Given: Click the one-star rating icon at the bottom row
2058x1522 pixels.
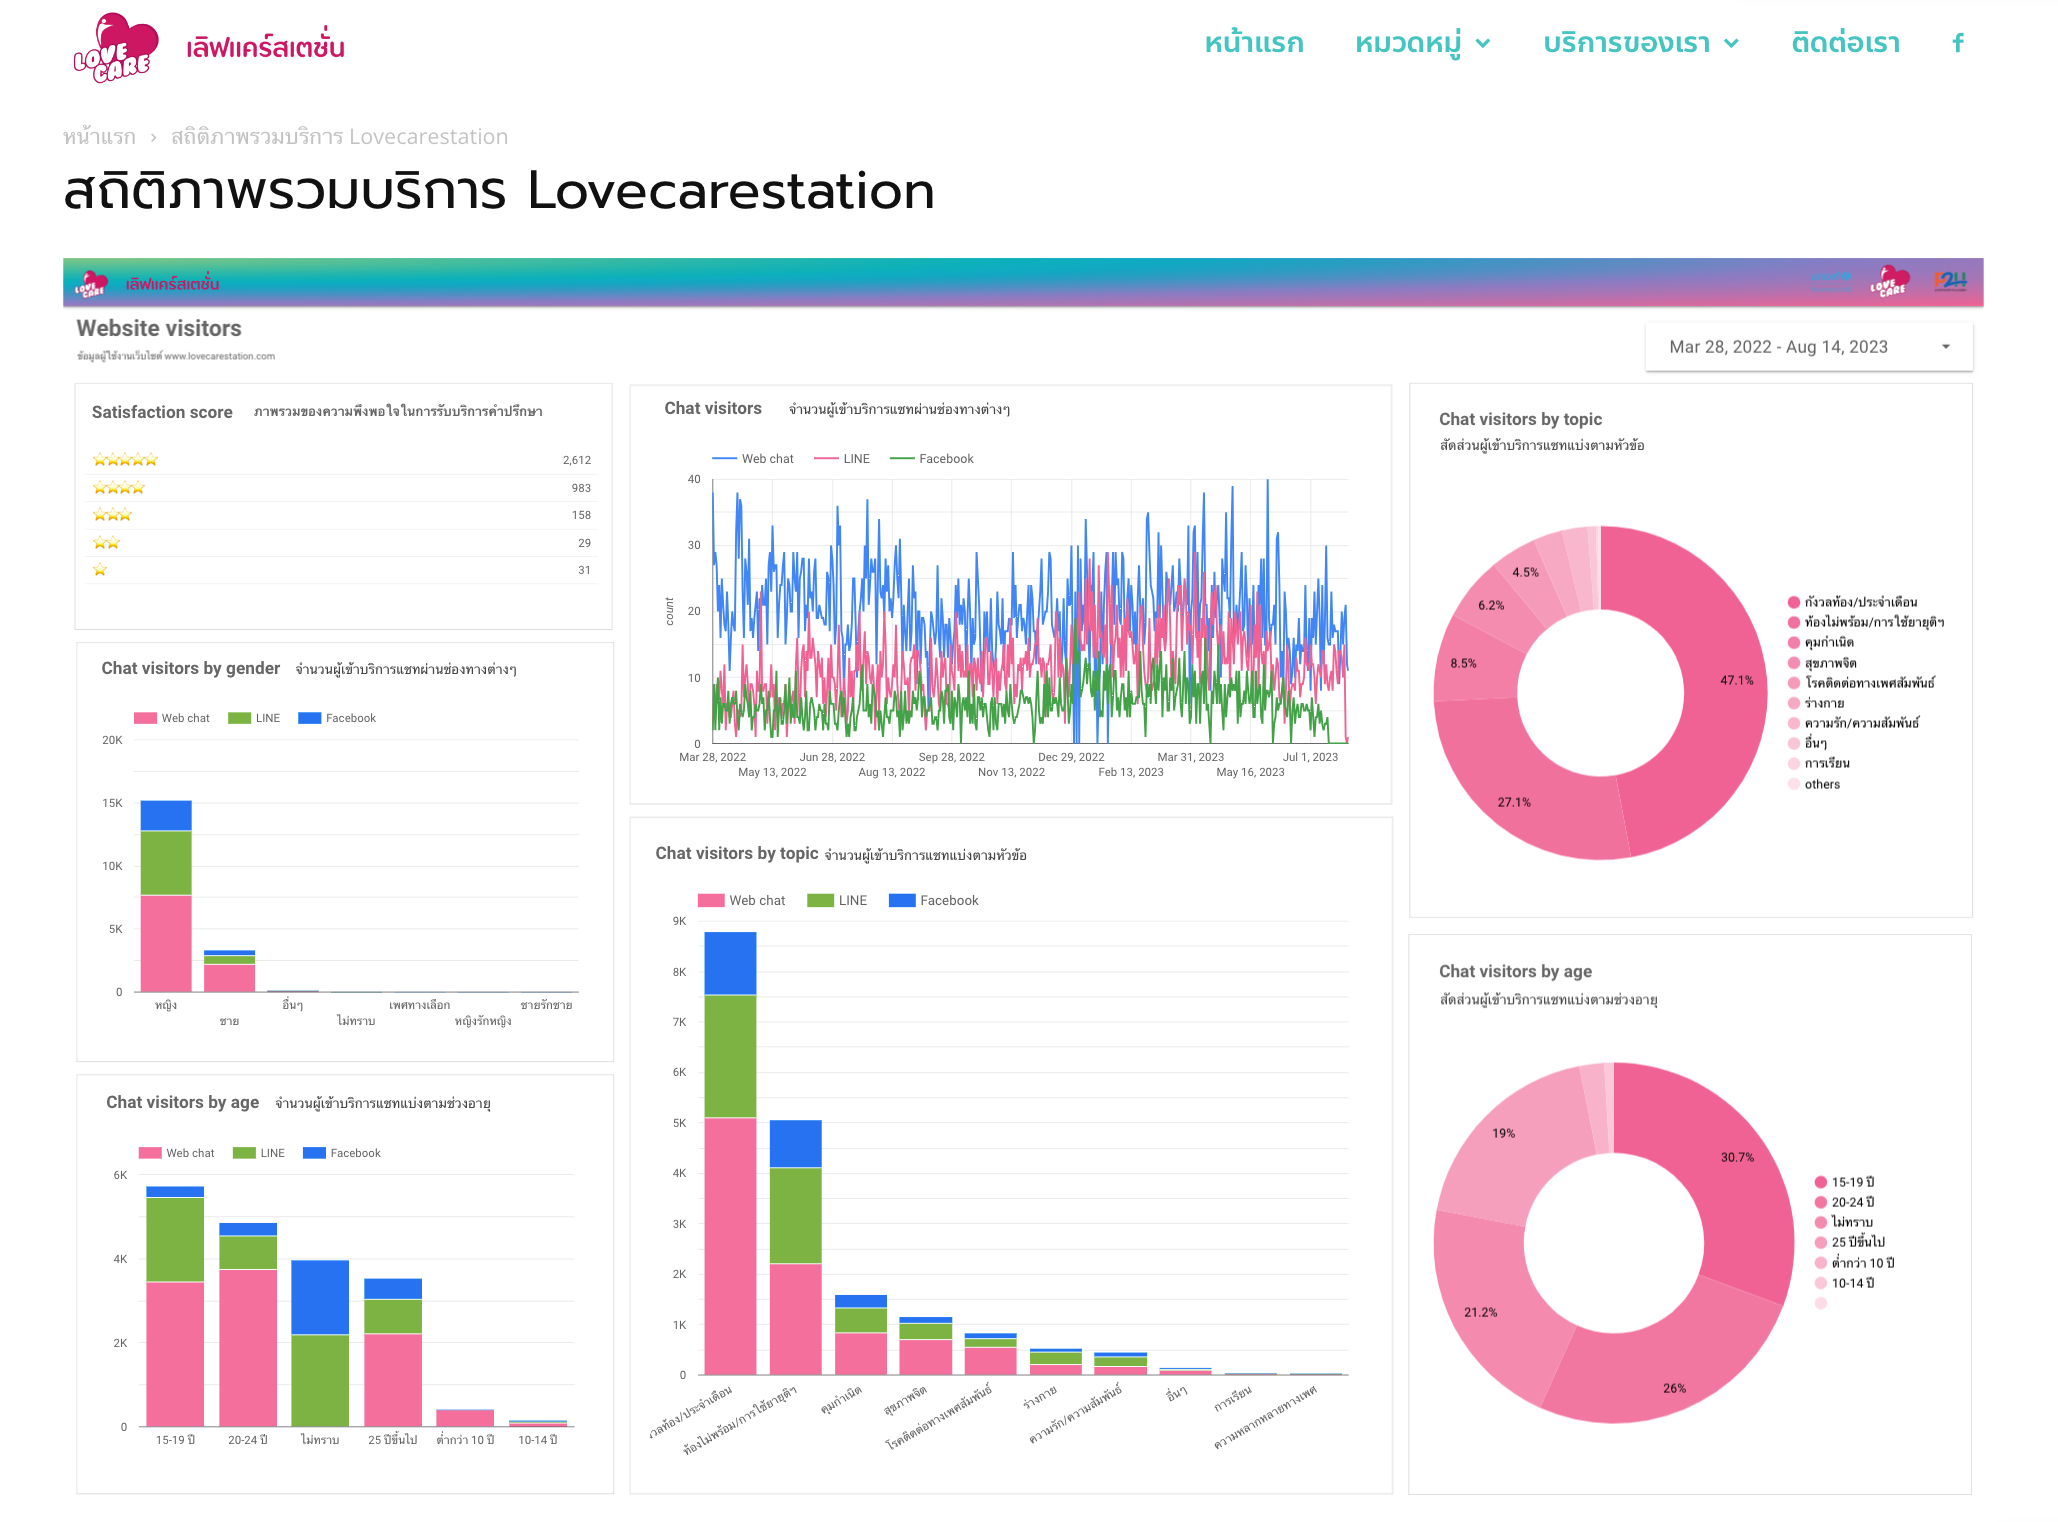Looking at the screenshot, I should 100,568.
